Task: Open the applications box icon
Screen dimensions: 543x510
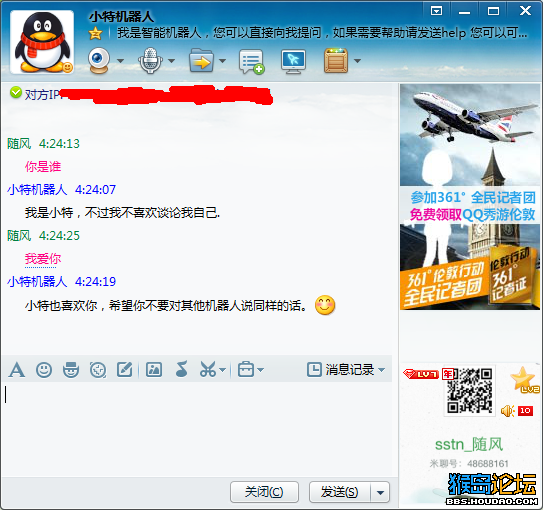Action: coord(336,61)
